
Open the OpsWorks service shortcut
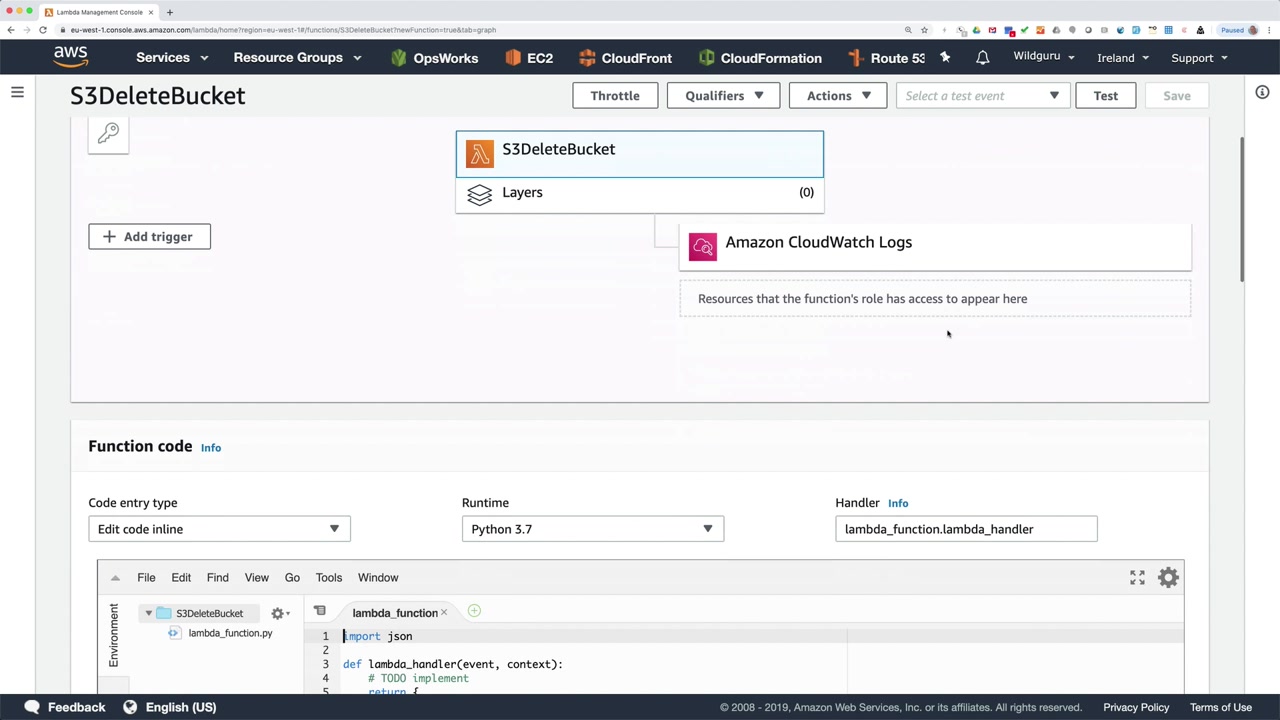coord(434,58)
